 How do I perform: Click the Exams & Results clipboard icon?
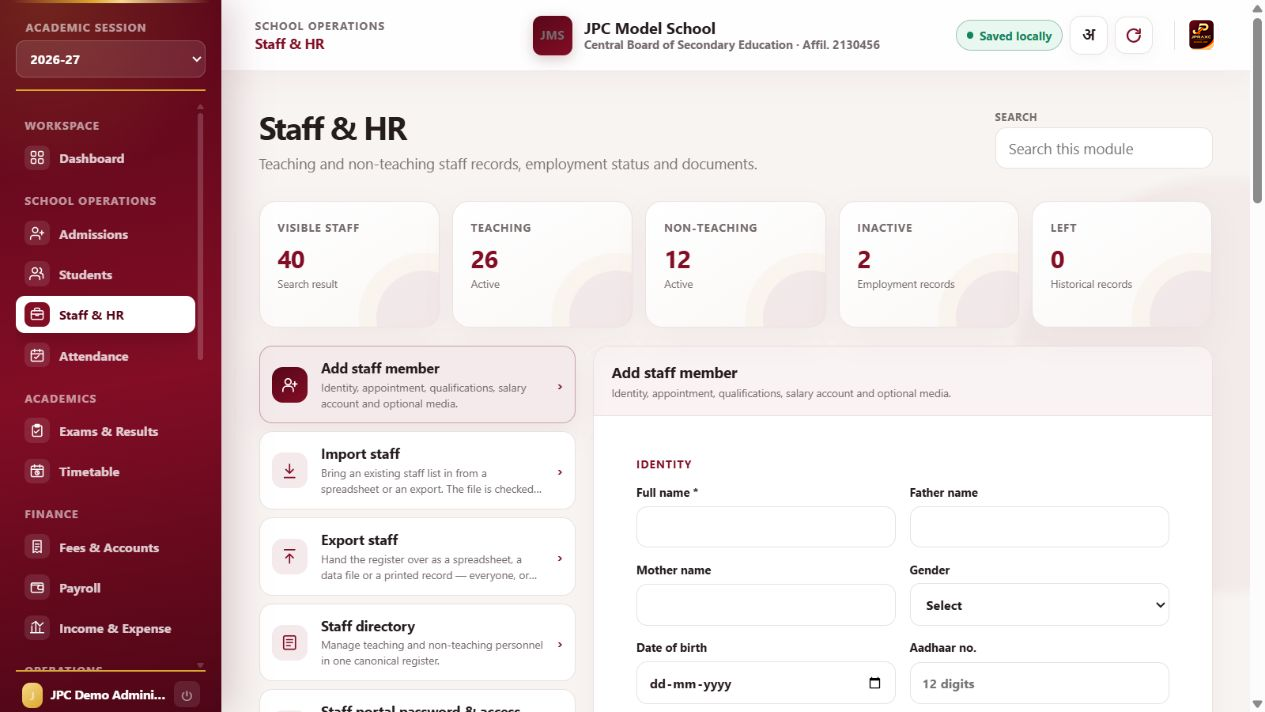coord(37,431)
